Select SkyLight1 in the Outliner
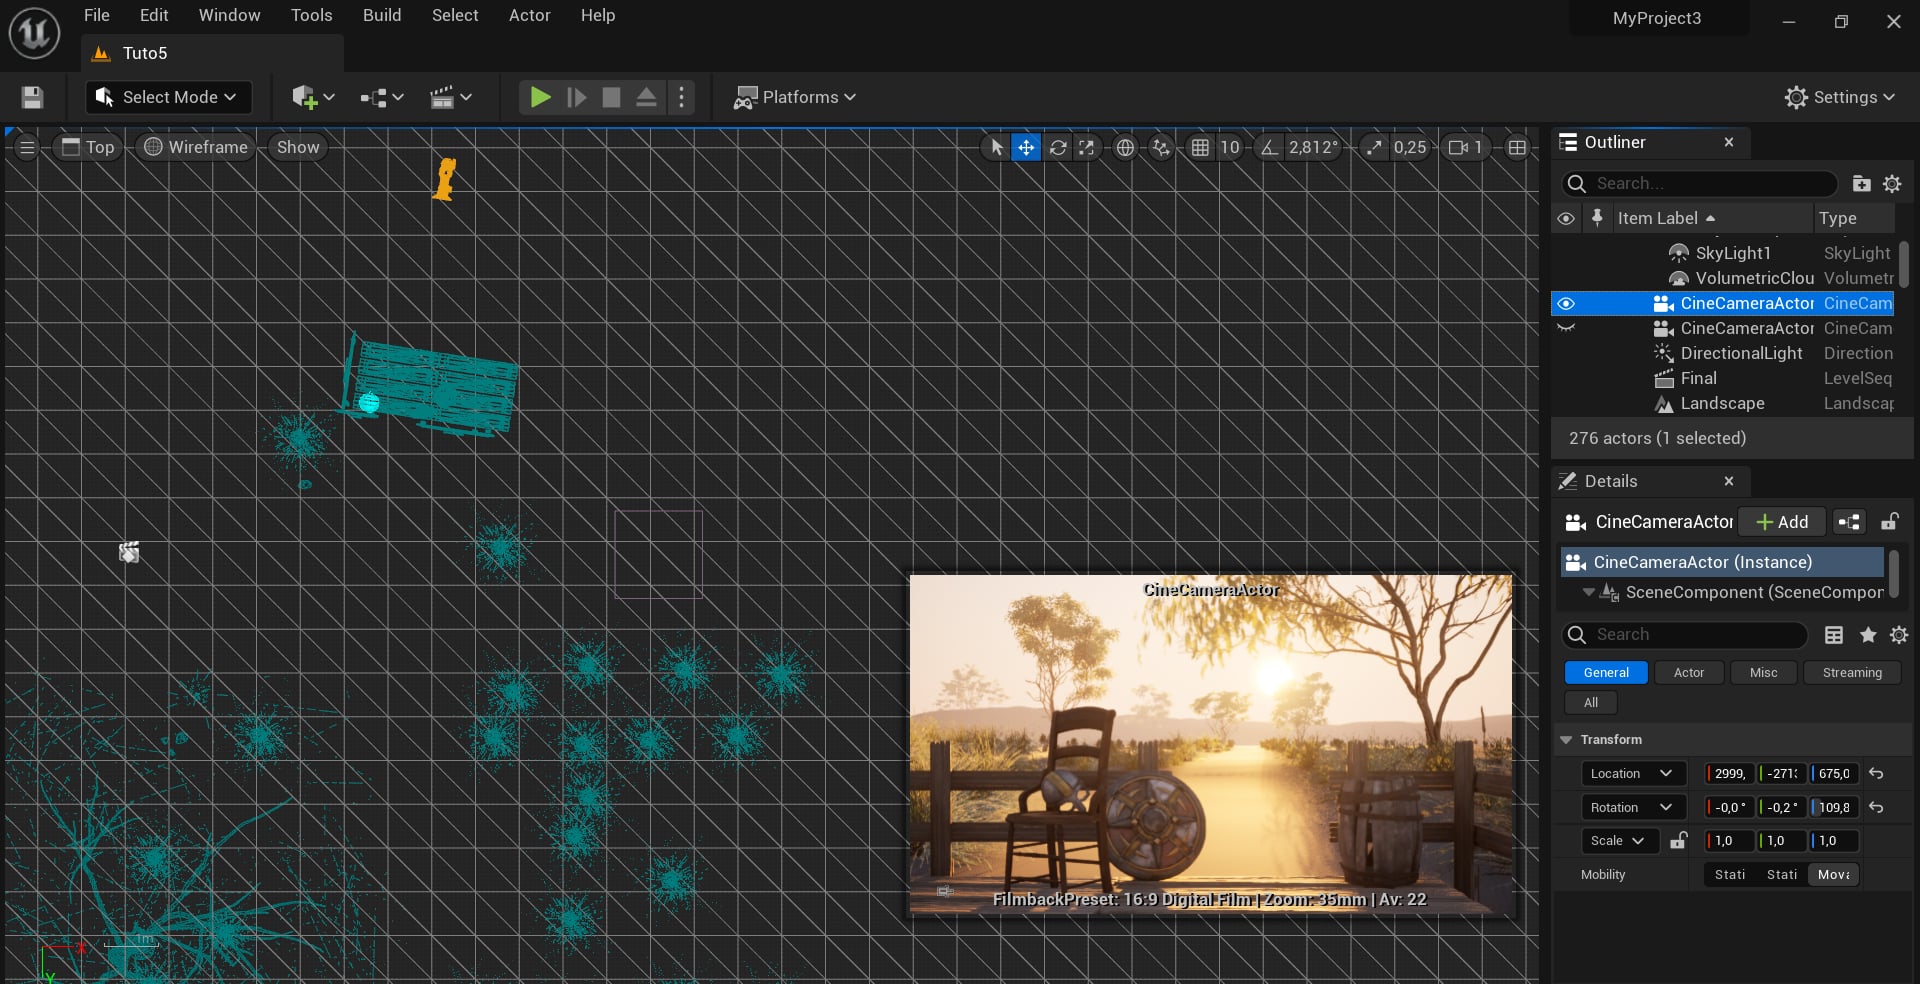Image resolution: width=1920 pixels, height=984 pixels. [x=1732, y=253]
